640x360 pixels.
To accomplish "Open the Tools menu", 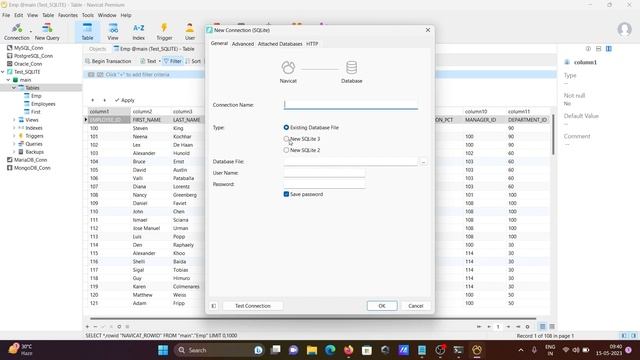I will [x=88, y=15].
